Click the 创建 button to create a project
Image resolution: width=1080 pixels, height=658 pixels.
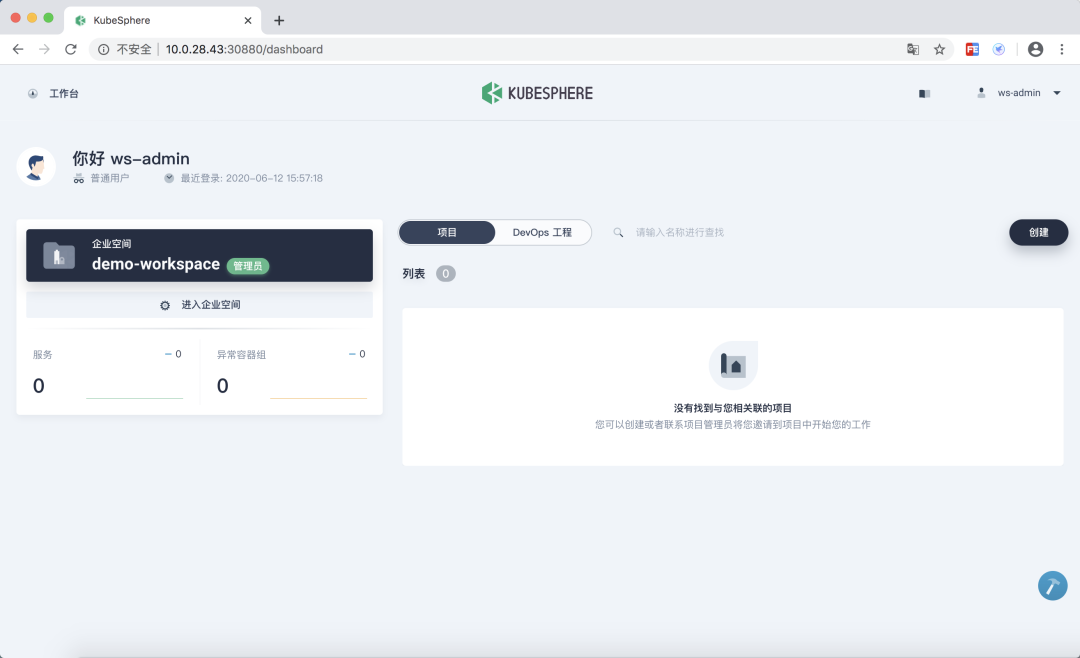click(x=1038, y=231)
